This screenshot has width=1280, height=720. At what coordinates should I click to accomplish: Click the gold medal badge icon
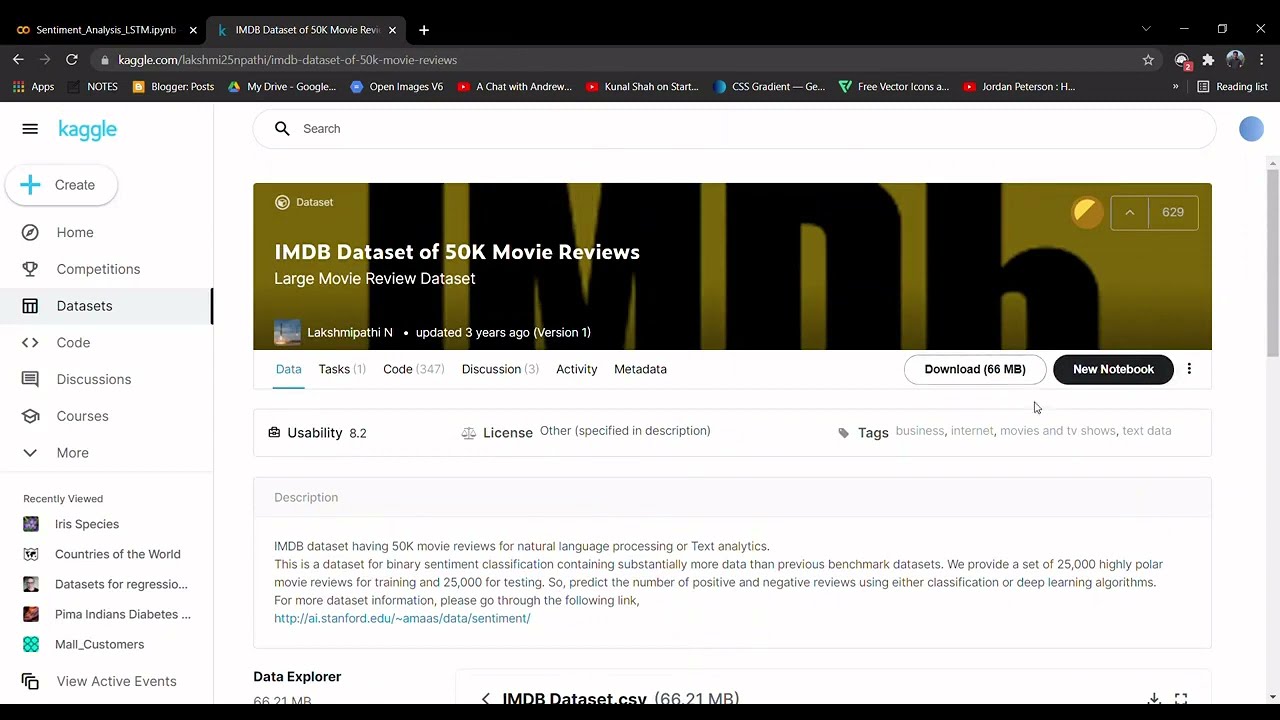(x=1086, y=212)
